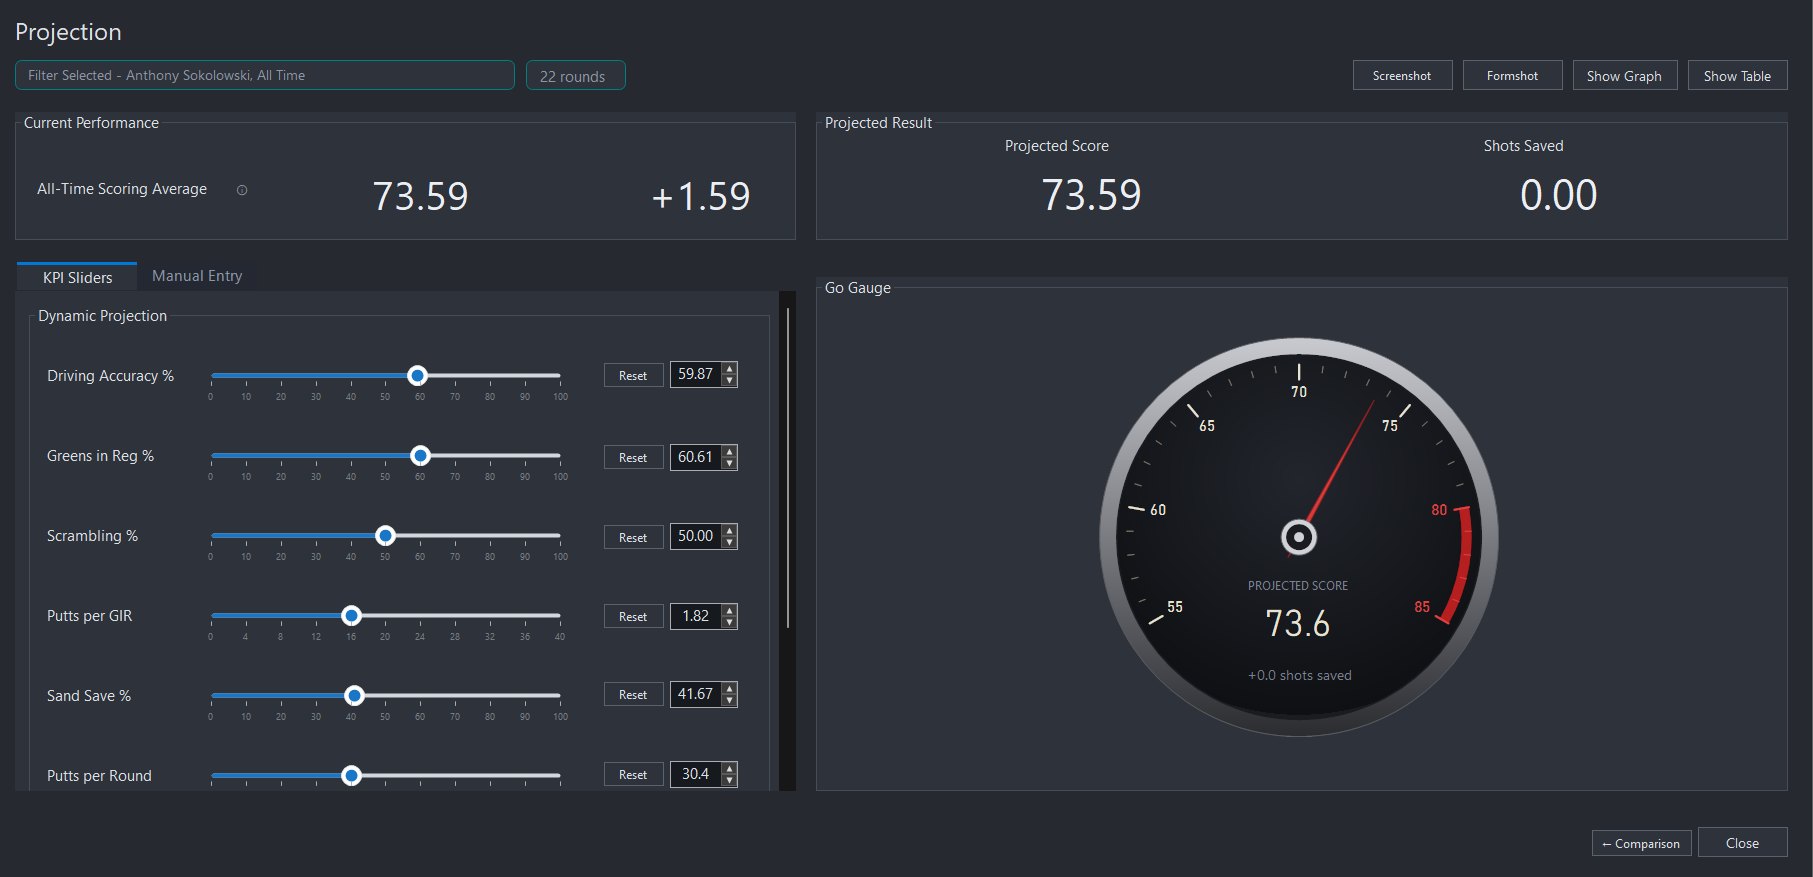Click the Scrambling % slider handle
This screenshot has height=877, width=1813.
point(385,535)
